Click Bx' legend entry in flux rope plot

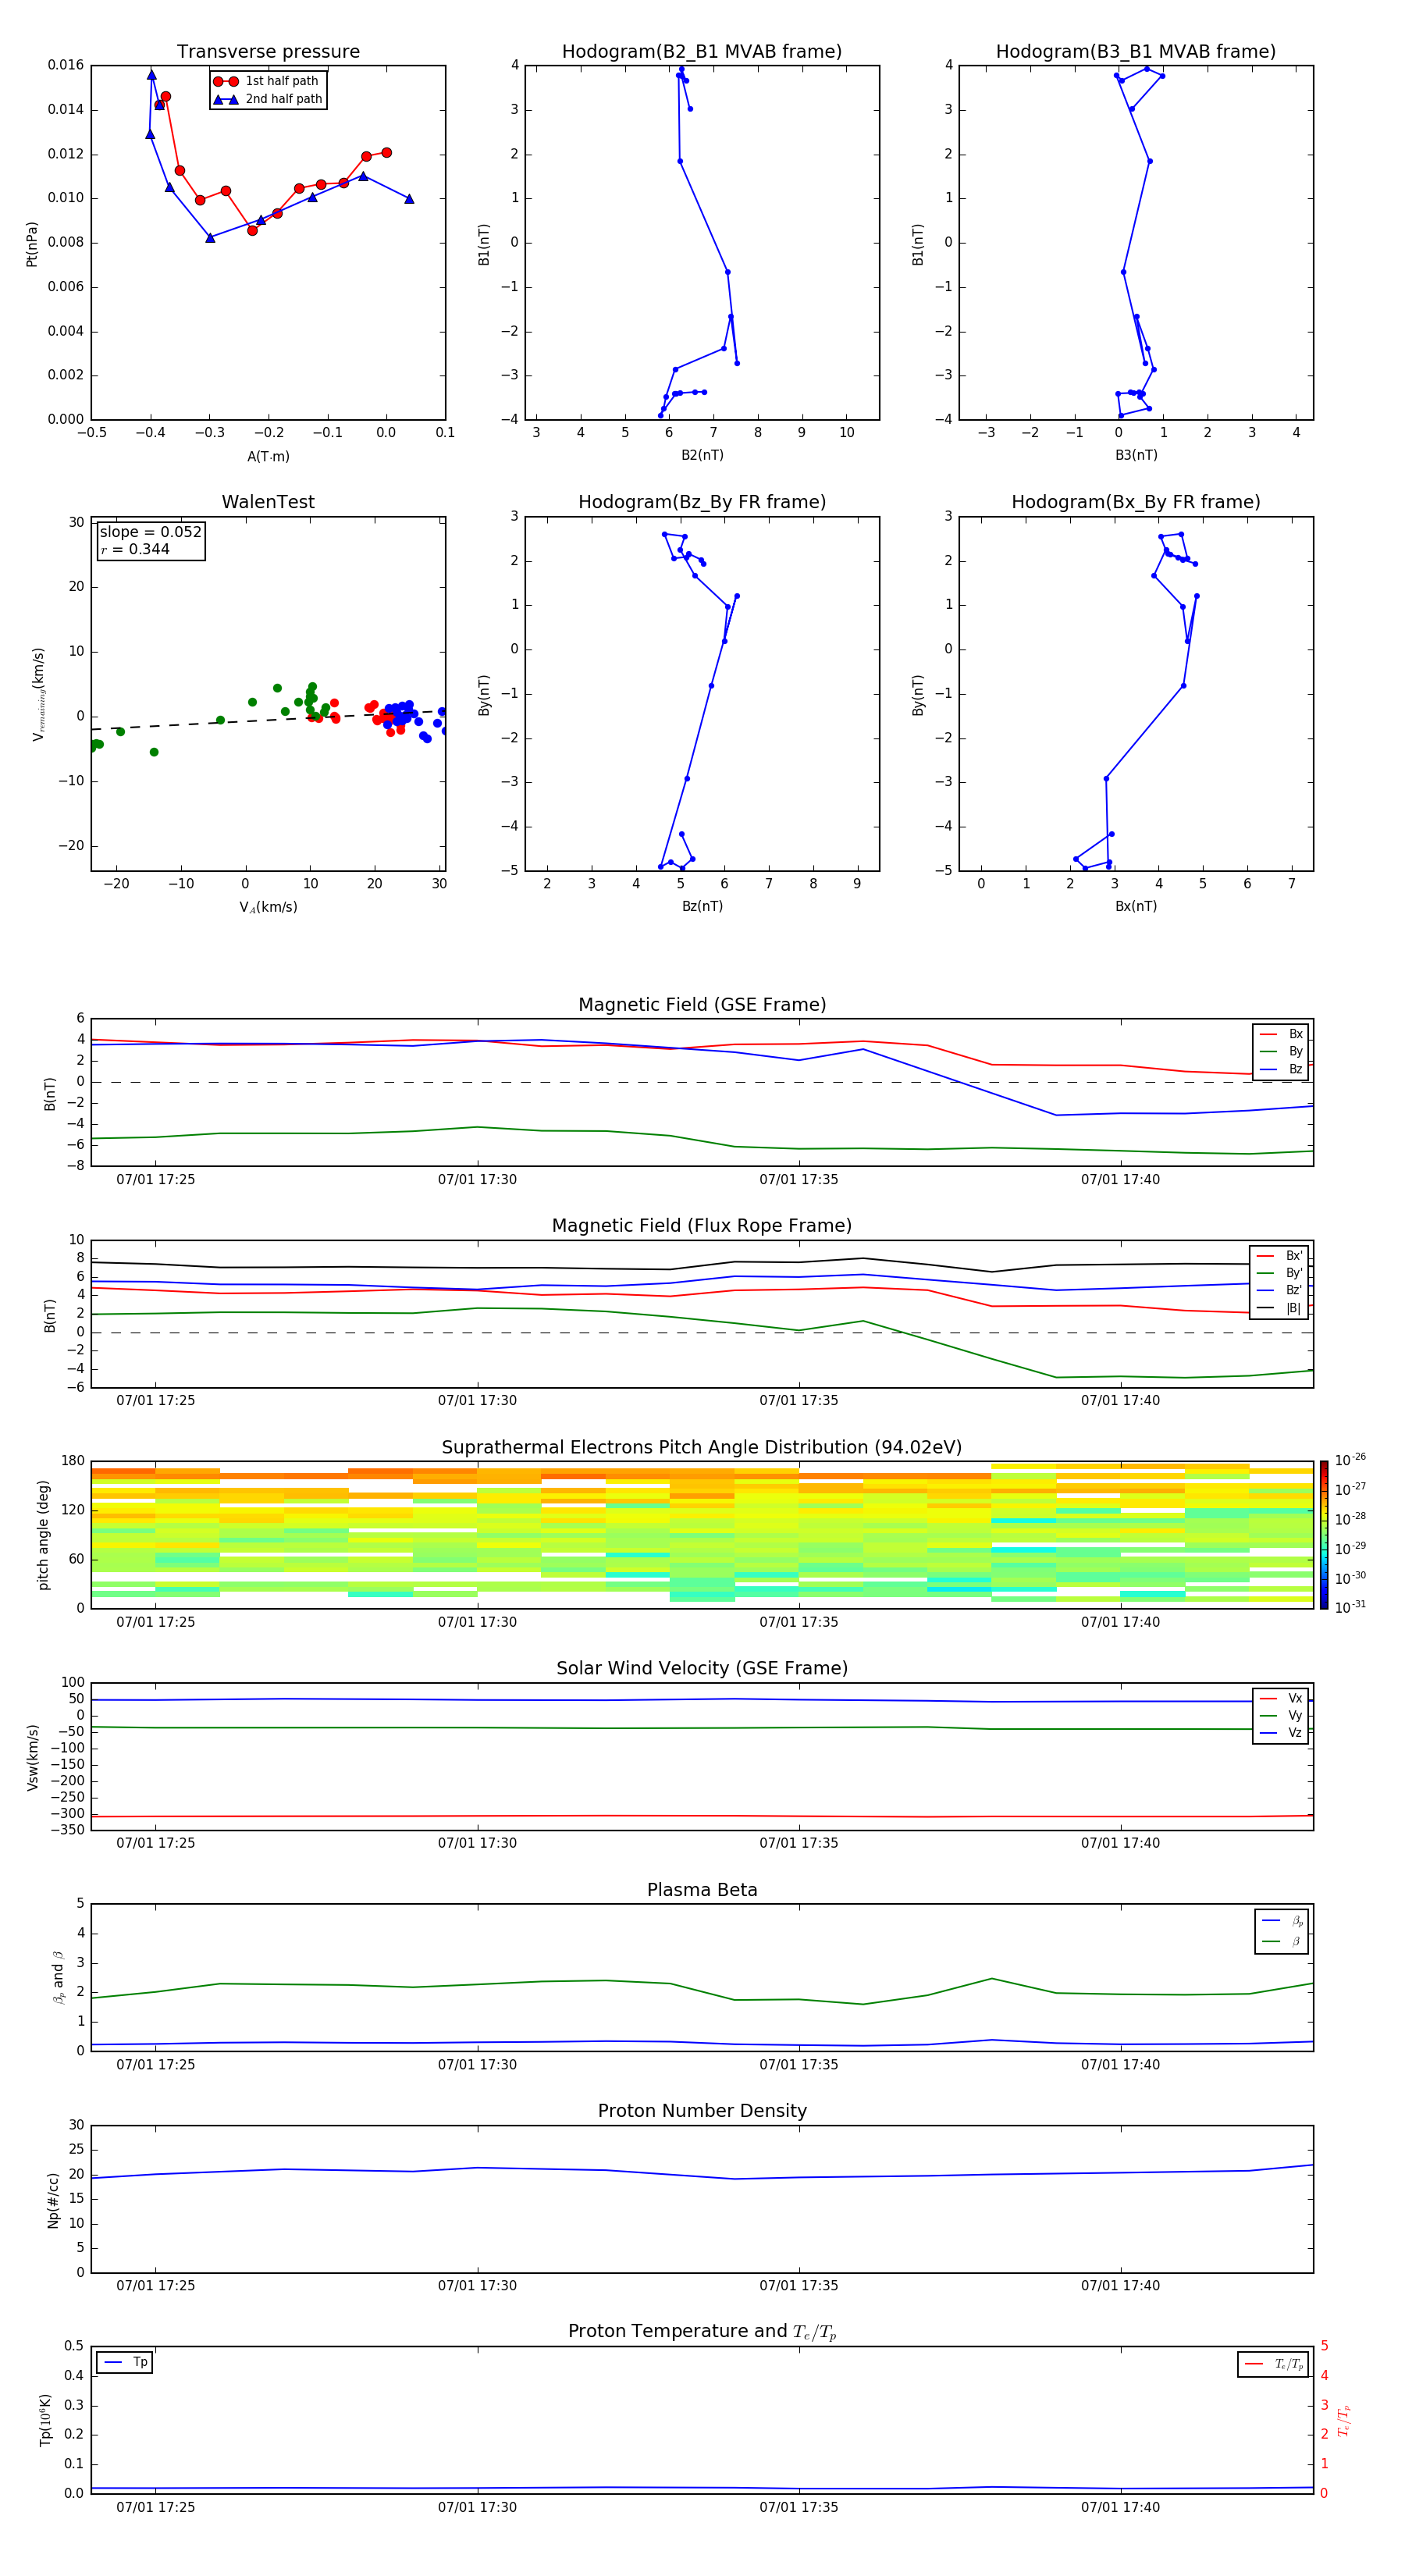pyautogui.click(x=1280, y=1256)
